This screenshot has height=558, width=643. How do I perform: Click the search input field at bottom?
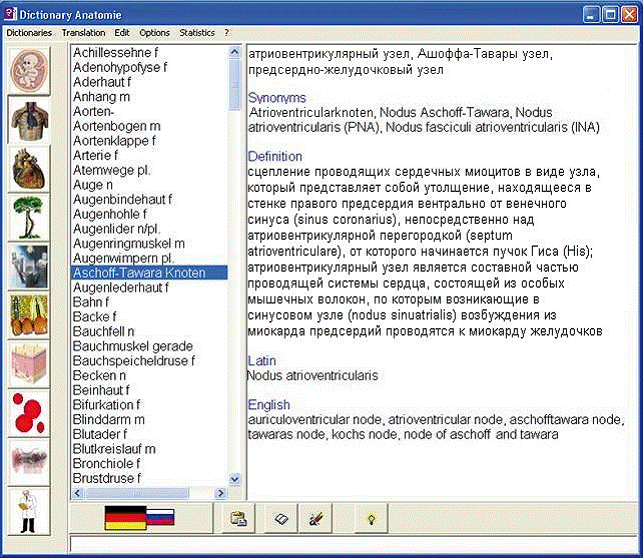click(x=353, y=544)
